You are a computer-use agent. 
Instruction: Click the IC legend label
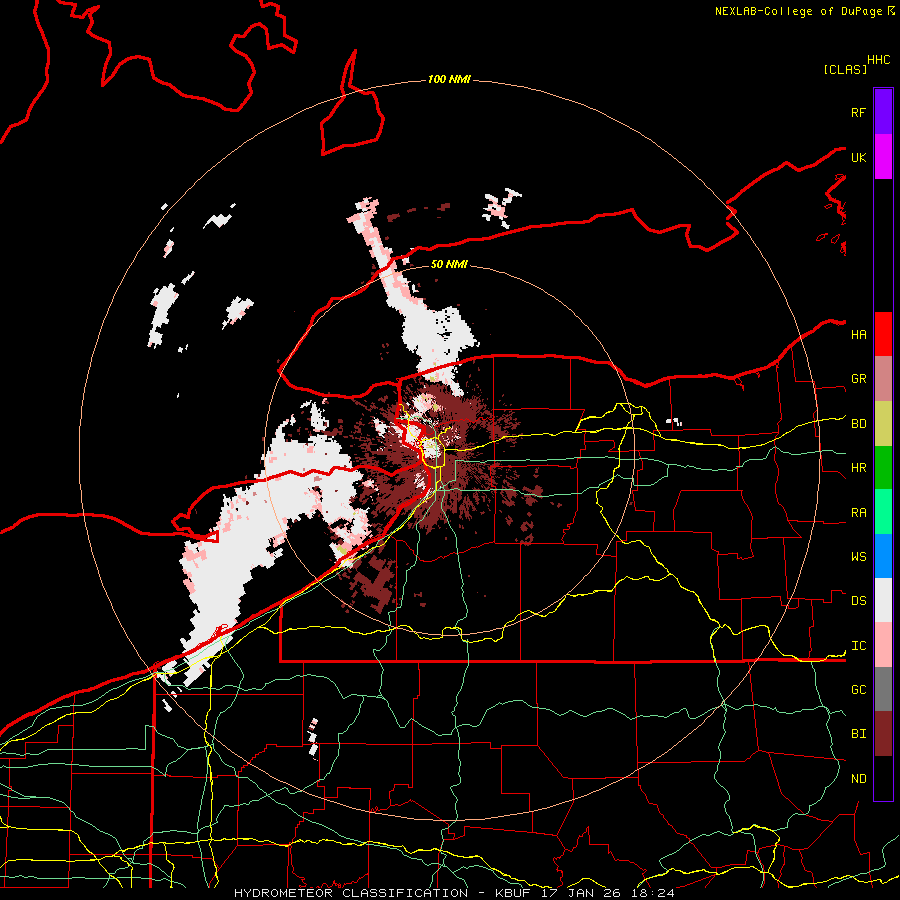[858, 645]
